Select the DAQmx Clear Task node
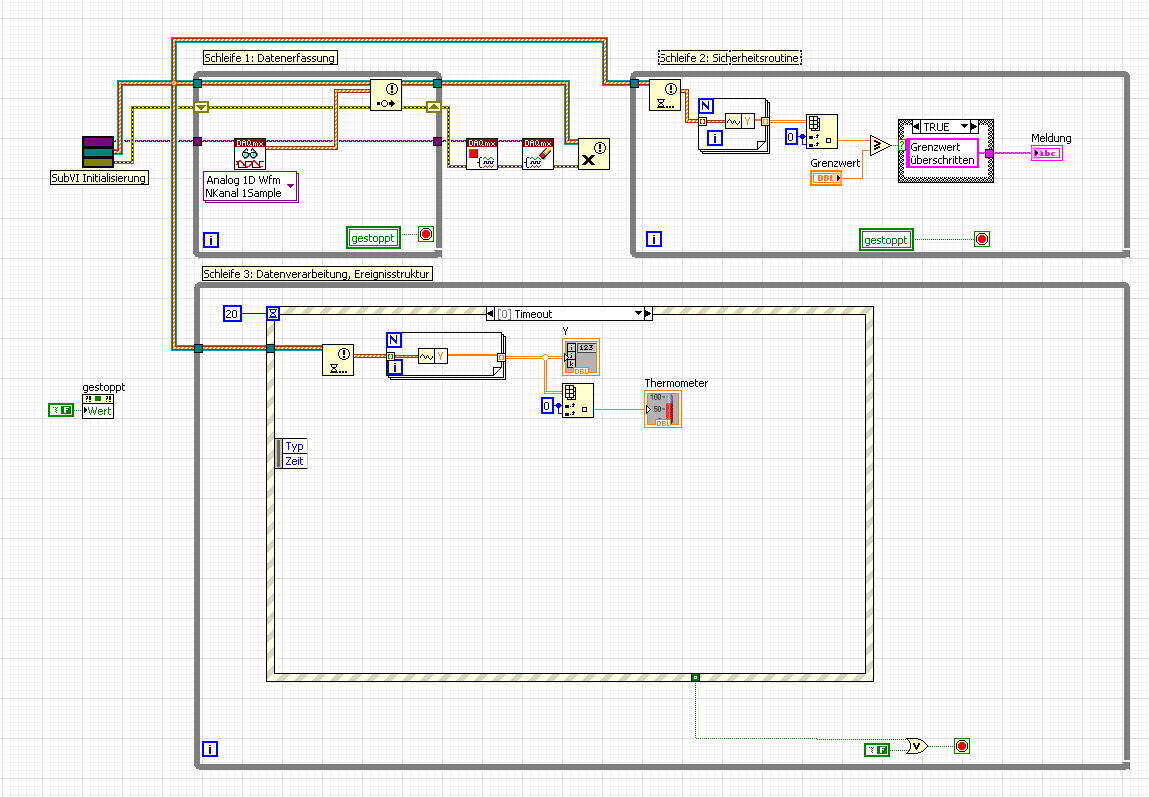1149x797 pixels. tap(538, 154)
